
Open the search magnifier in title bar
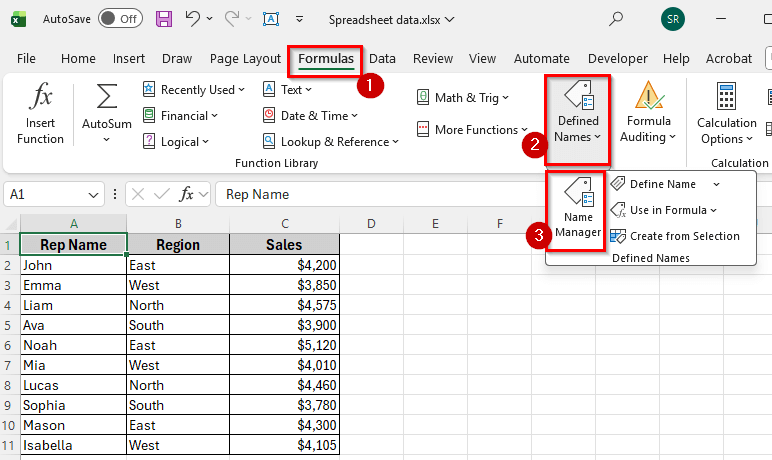pyautogui.click(x=615, y=19)
